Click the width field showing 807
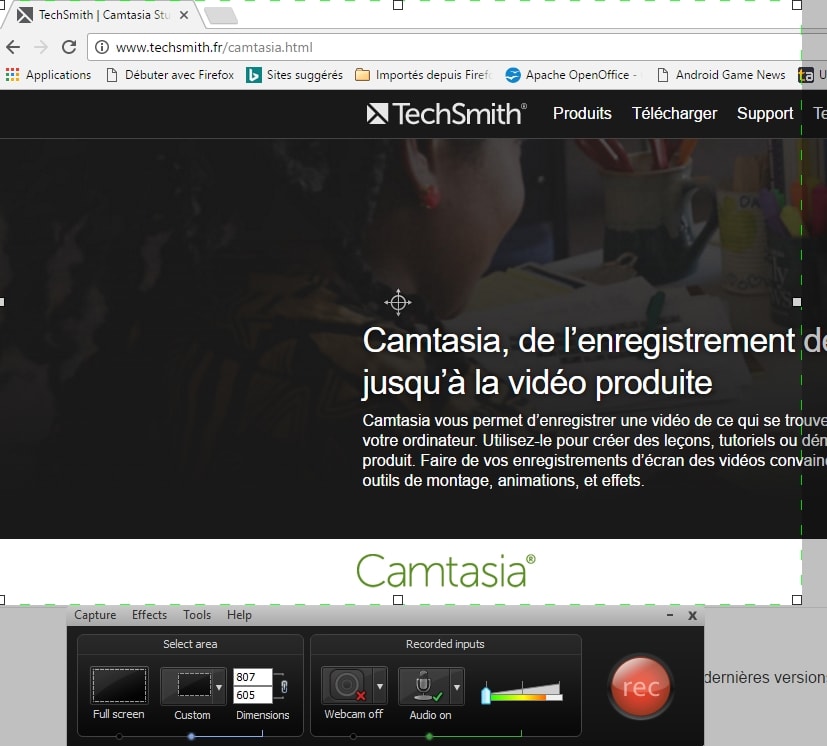 point(252,677)
